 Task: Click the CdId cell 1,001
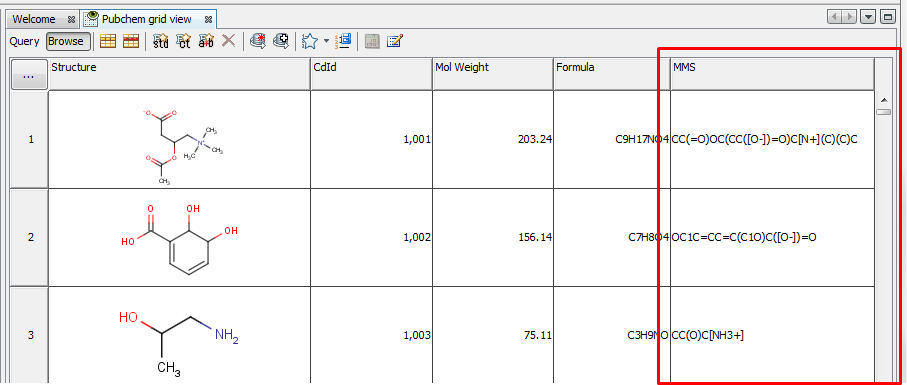tap(371, 139)
